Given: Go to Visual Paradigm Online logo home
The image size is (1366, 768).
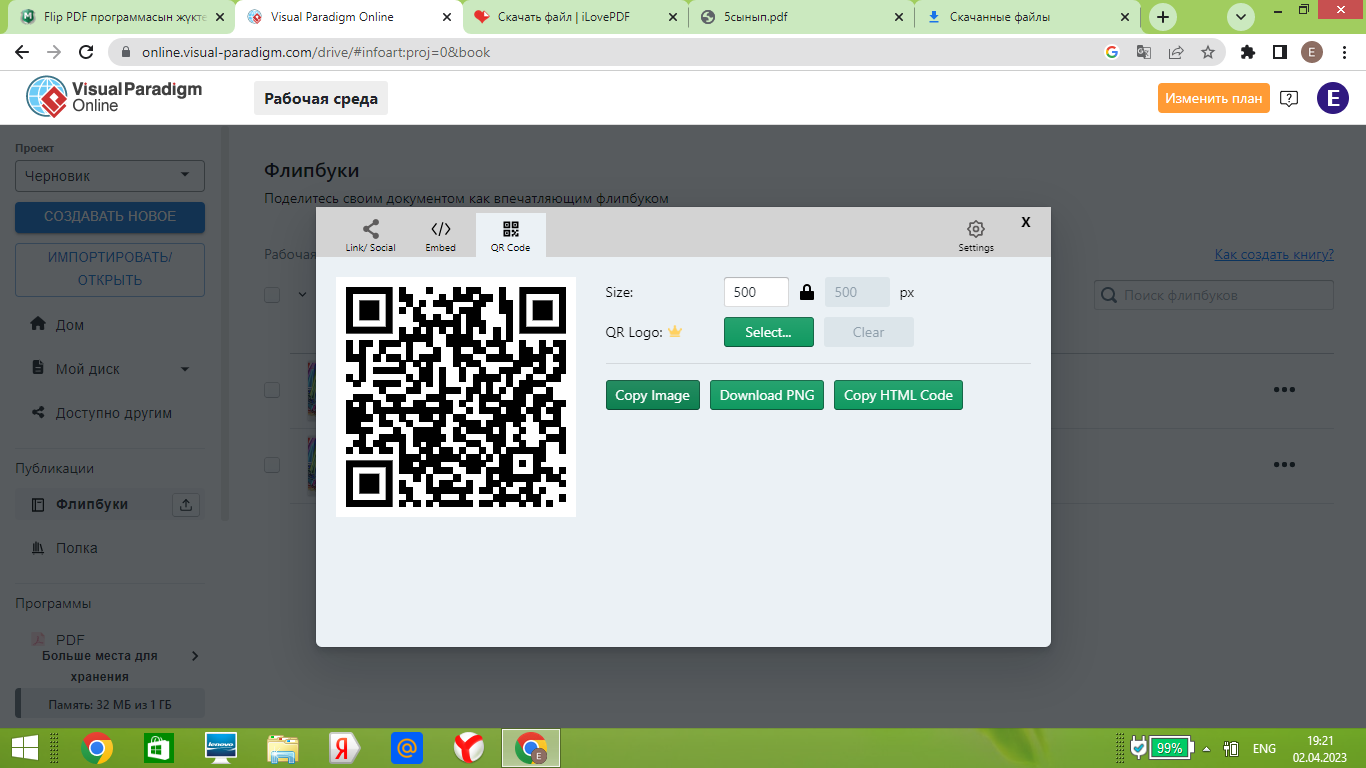Looking at the screenshot, I should click(x=114, y=97).
